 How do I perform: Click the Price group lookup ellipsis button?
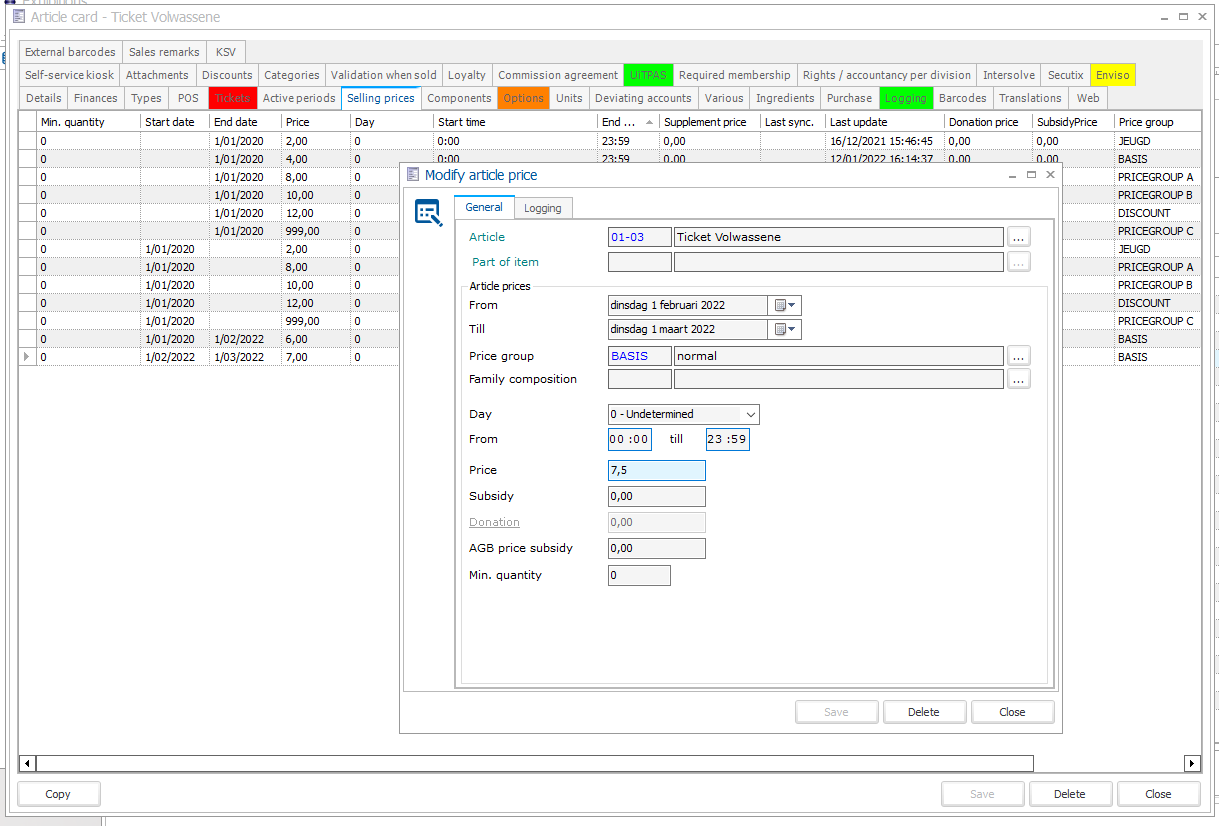point(1018,356)
